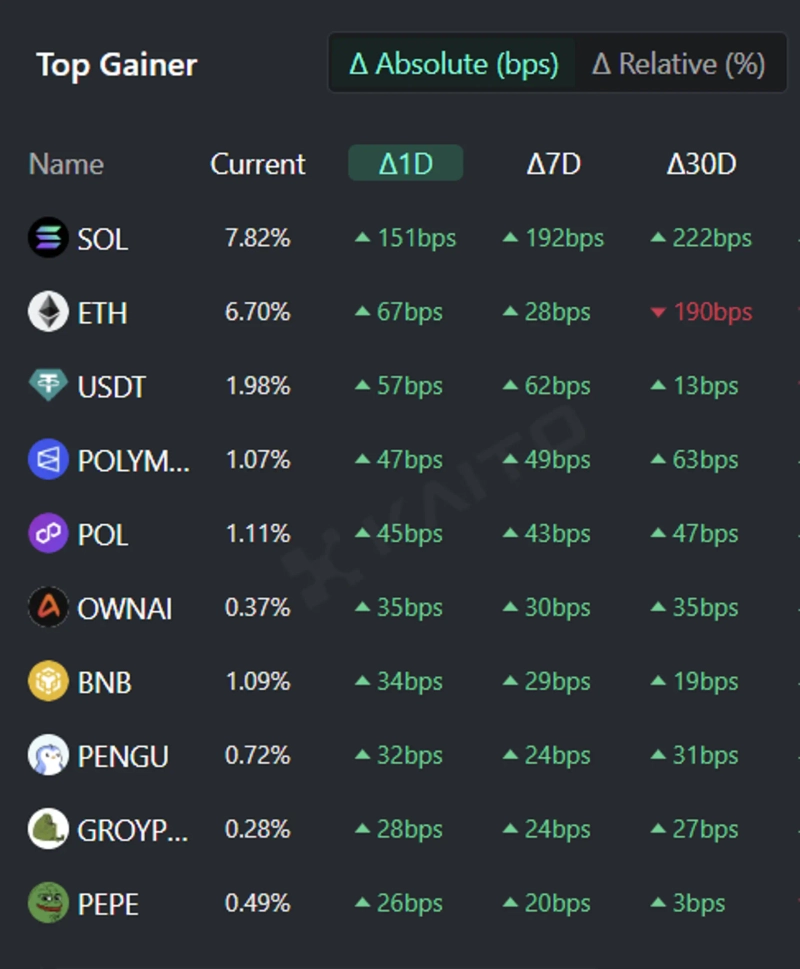This screenshot has height=969, width=800.
Task: Click the POL purple icon
Action: pos(48,534)
